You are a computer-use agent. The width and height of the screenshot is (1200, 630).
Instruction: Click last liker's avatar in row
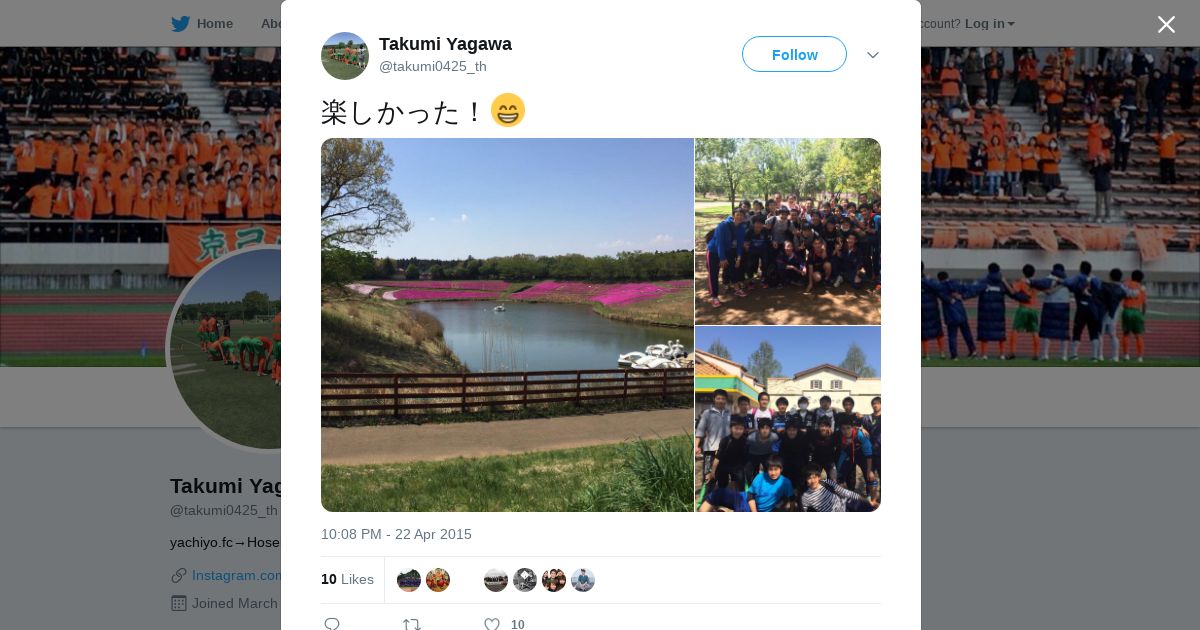pos(583,580)
